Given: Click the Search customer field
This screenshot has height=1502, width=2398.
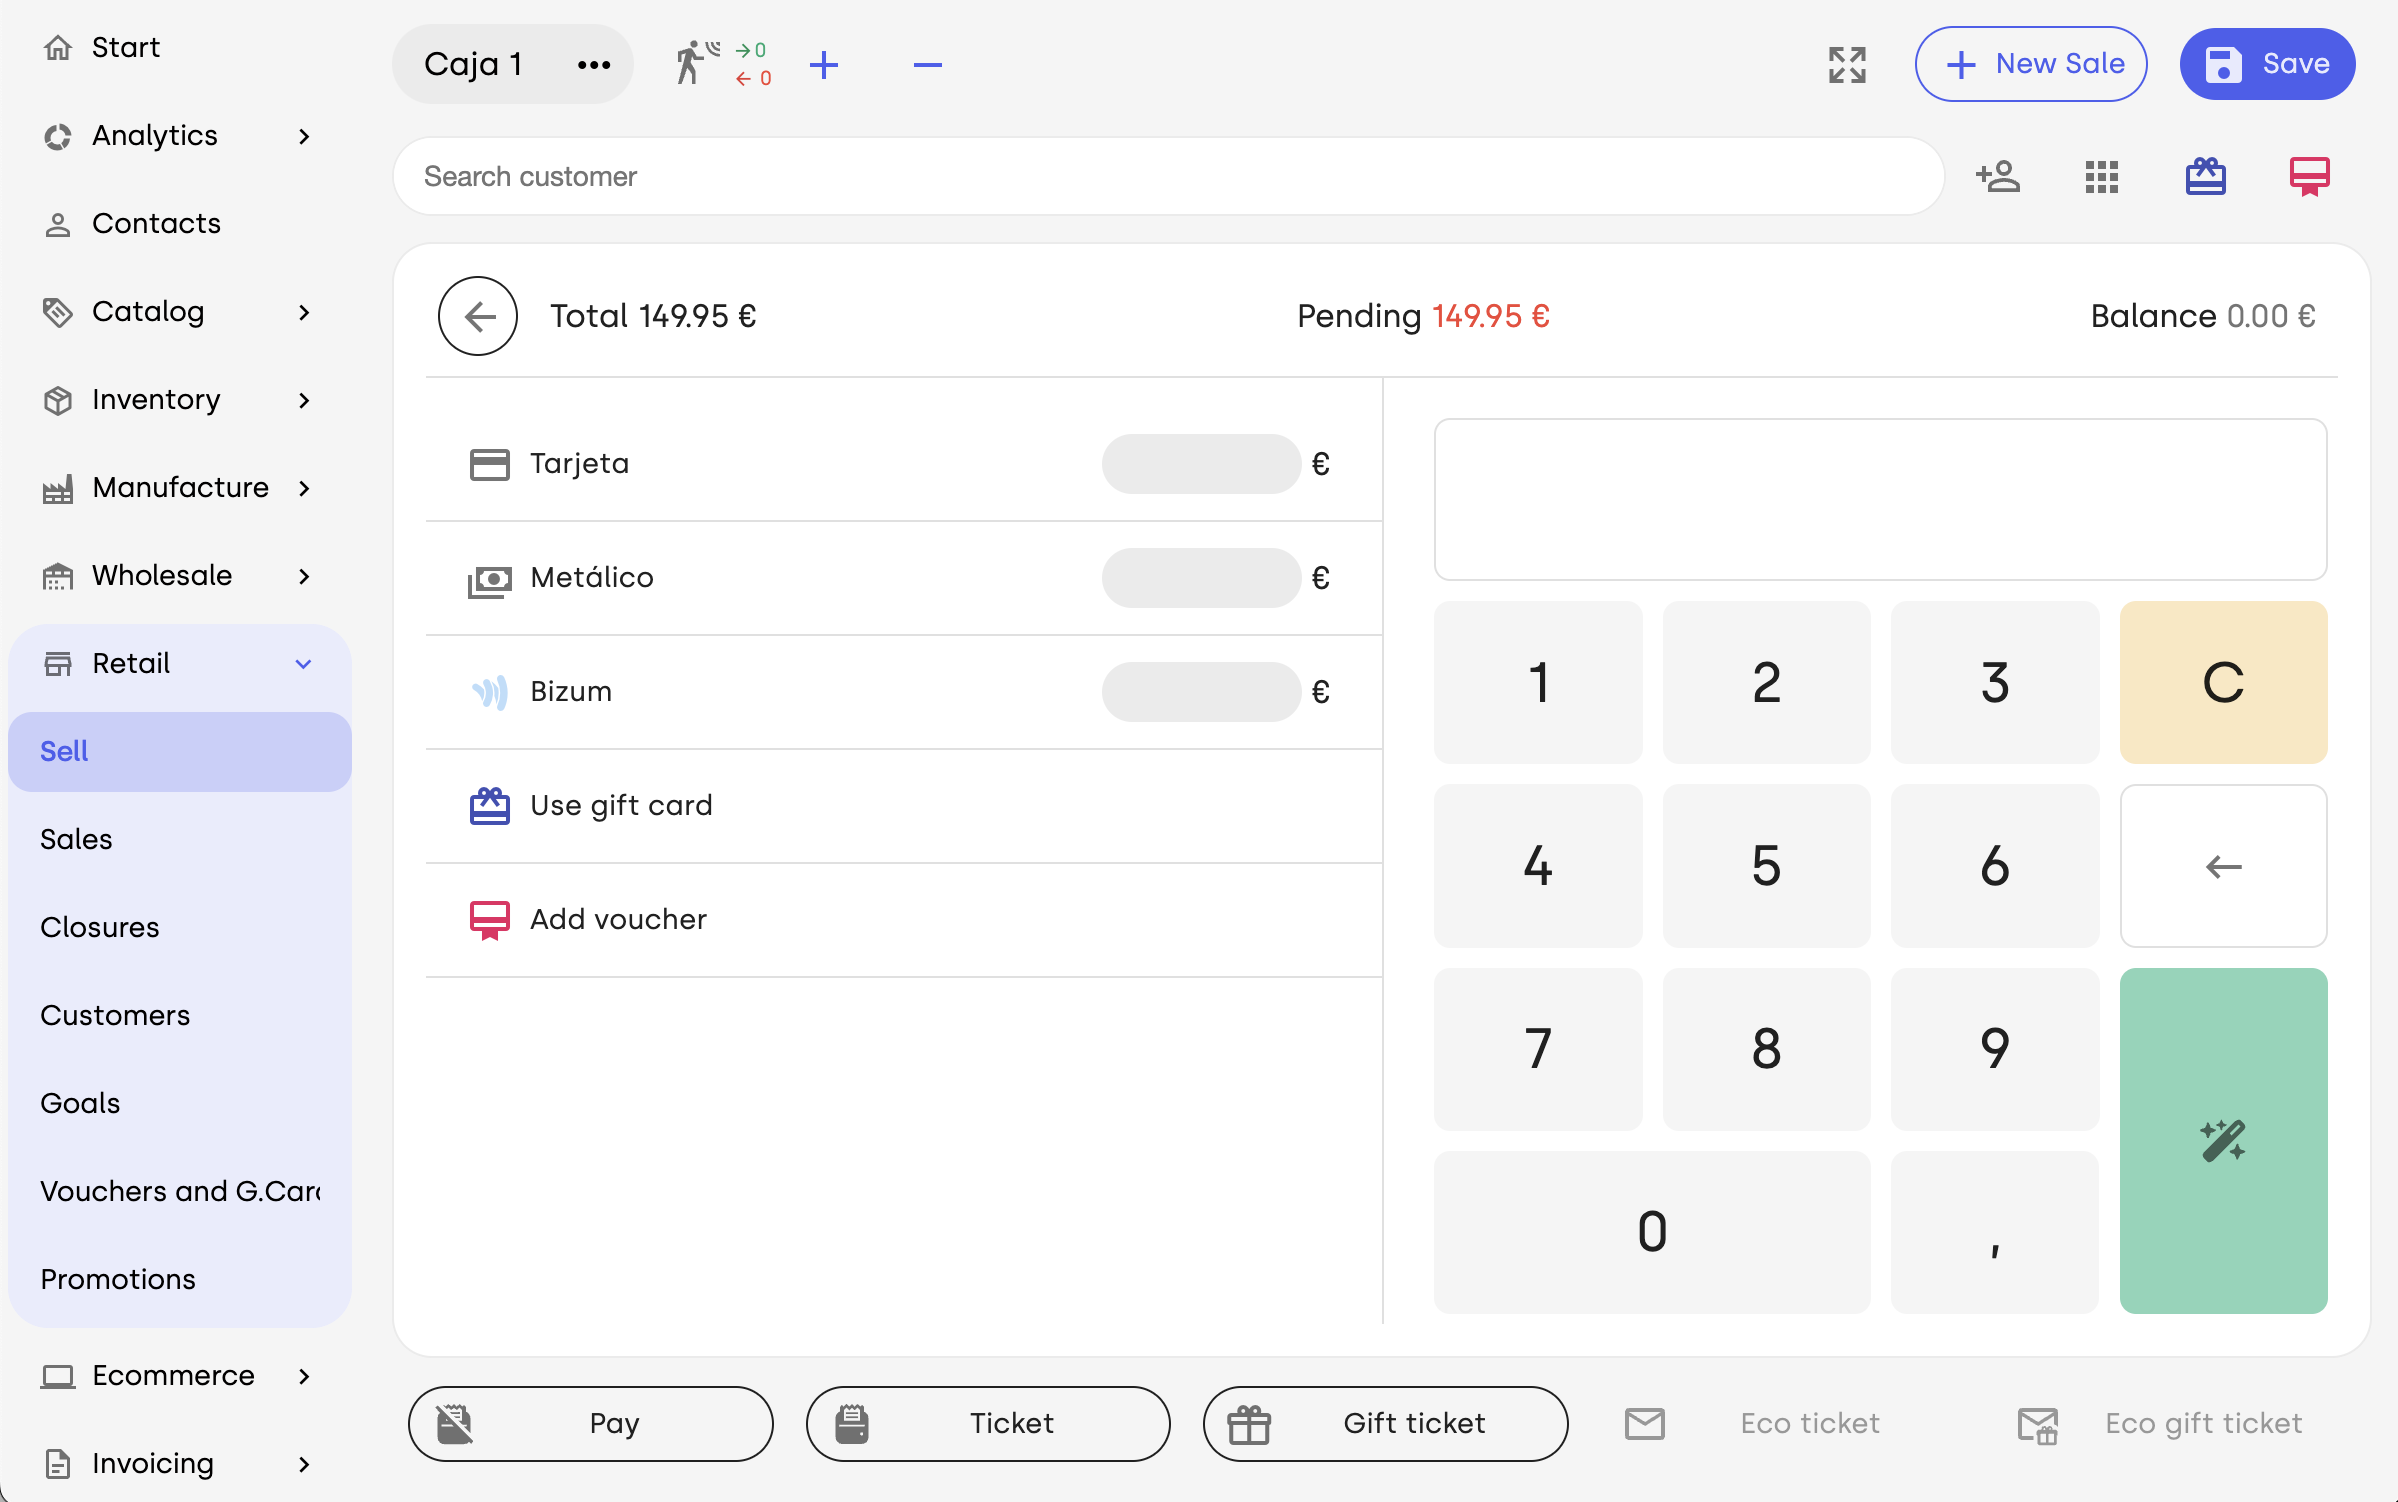Looking at the screenshot, I should [x=1169, y=177].
